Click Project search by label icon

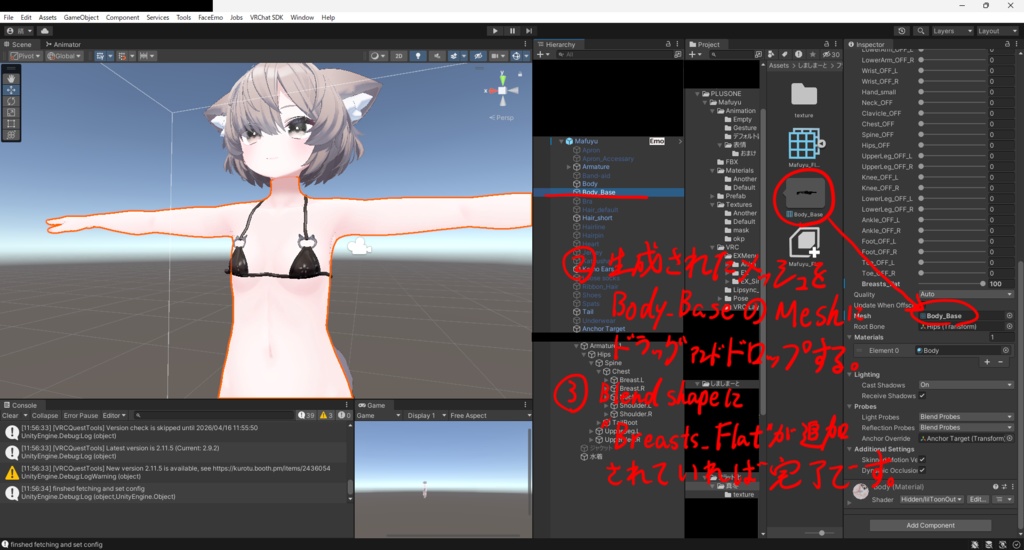pyautogui.click(x=785, y=55)
